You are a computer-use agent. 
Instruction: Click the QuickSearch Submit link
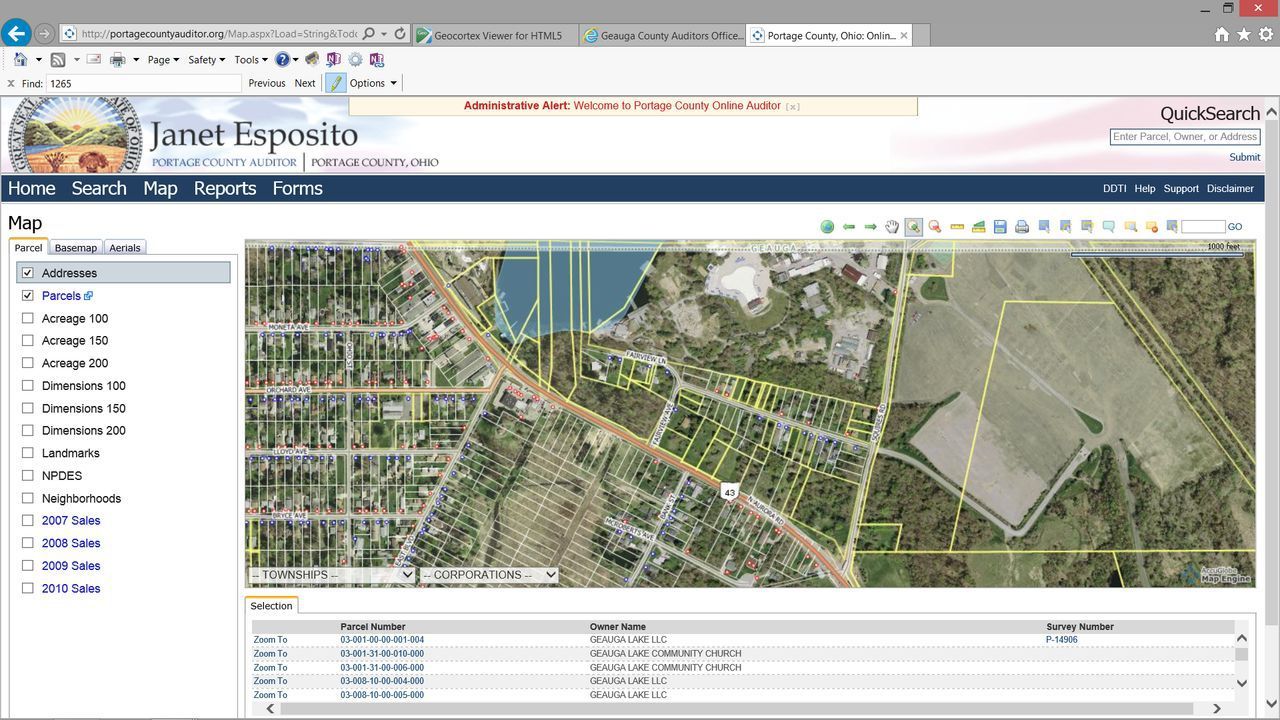[1244, 157]
